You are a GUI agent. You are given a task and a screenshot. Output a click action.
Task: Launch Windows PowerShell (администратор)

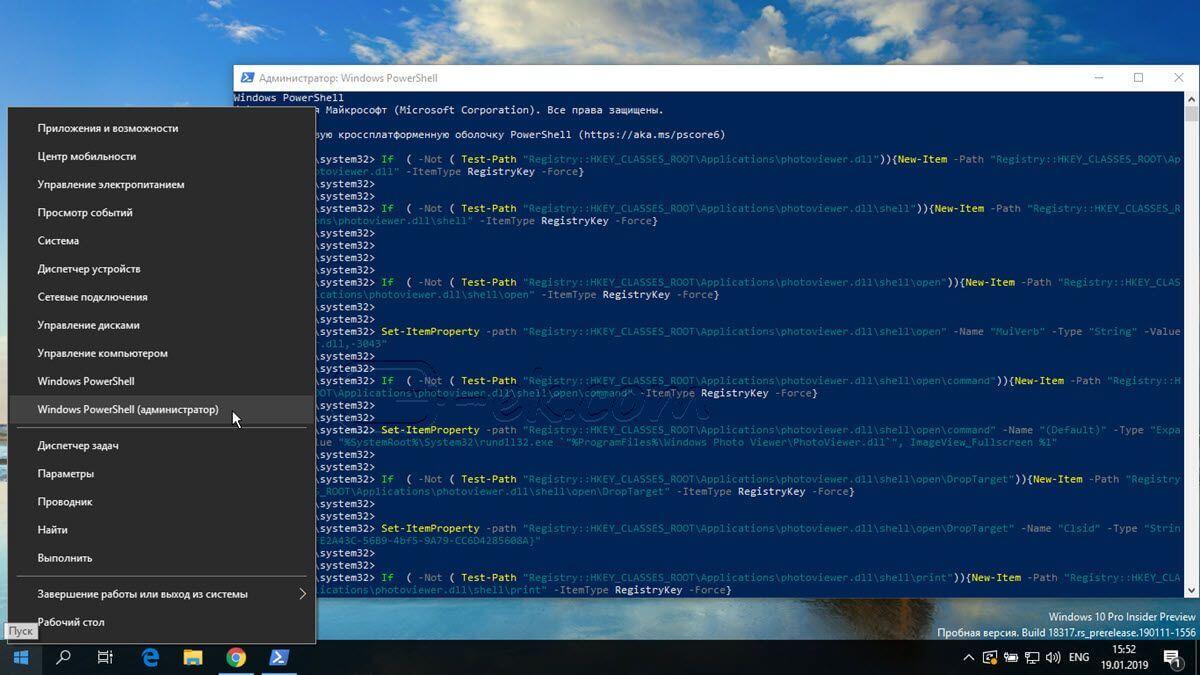click(162, 409)
